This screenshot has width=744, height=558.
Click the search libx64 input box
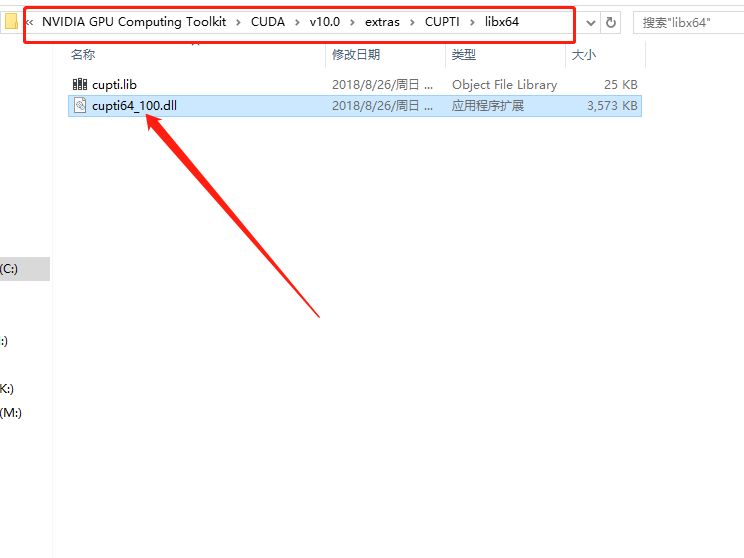(688, 22)
